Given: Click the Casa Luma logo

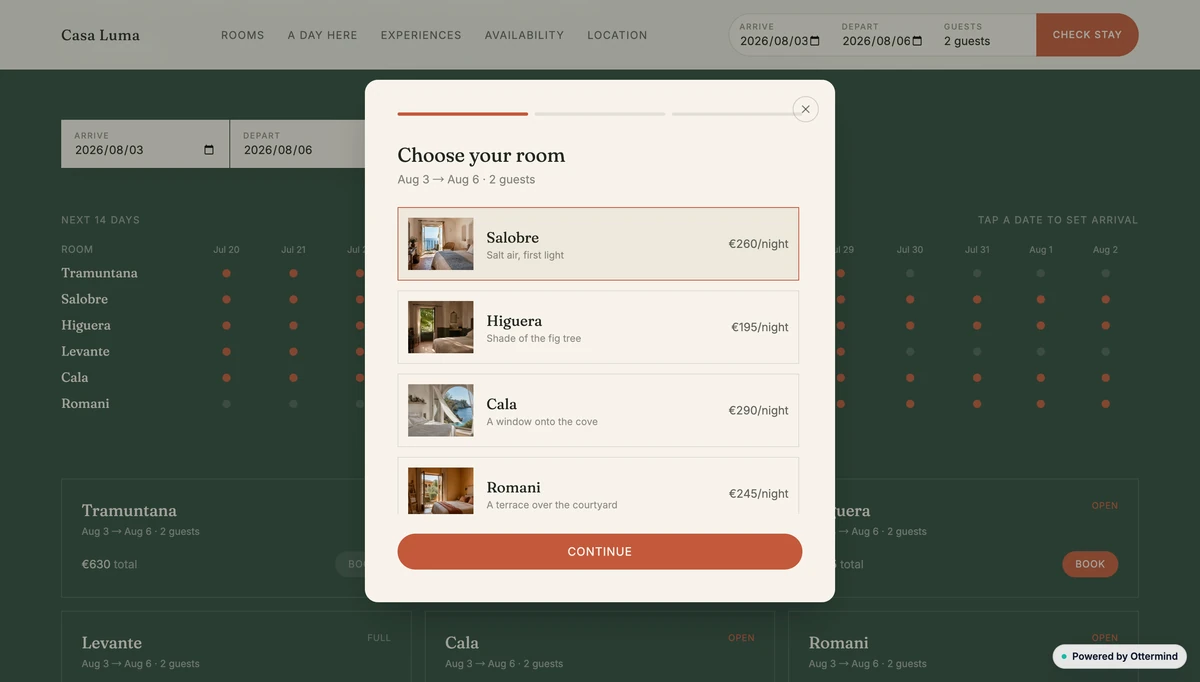Looking at the screenshot, I should pyautogui.click(x=100, y=35).
